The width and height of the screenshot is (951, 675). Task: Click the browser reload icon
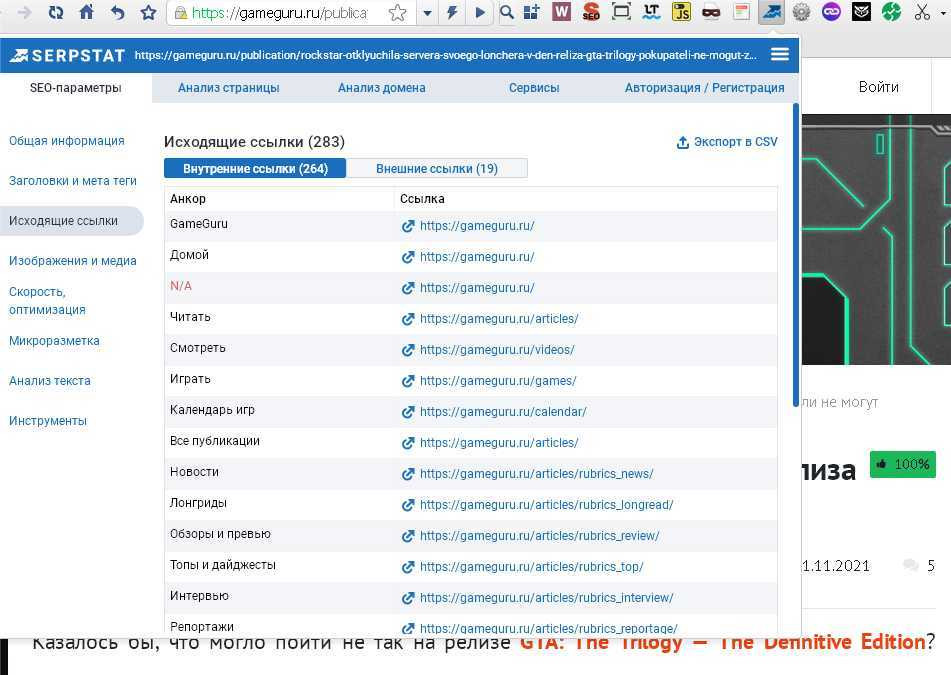[56, 12]
